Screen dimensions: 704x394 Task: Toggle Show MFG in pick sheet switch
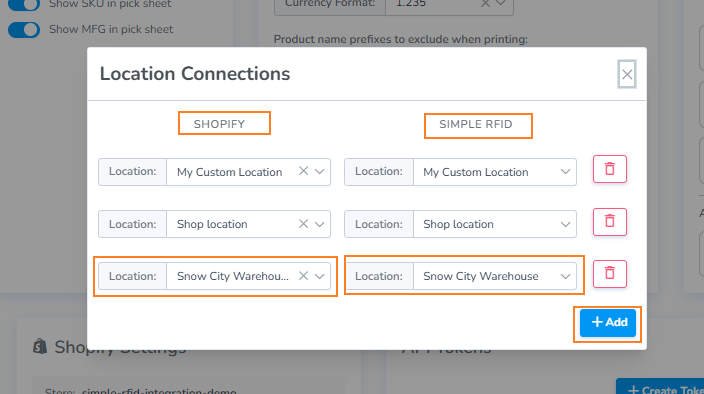point(24,30)
